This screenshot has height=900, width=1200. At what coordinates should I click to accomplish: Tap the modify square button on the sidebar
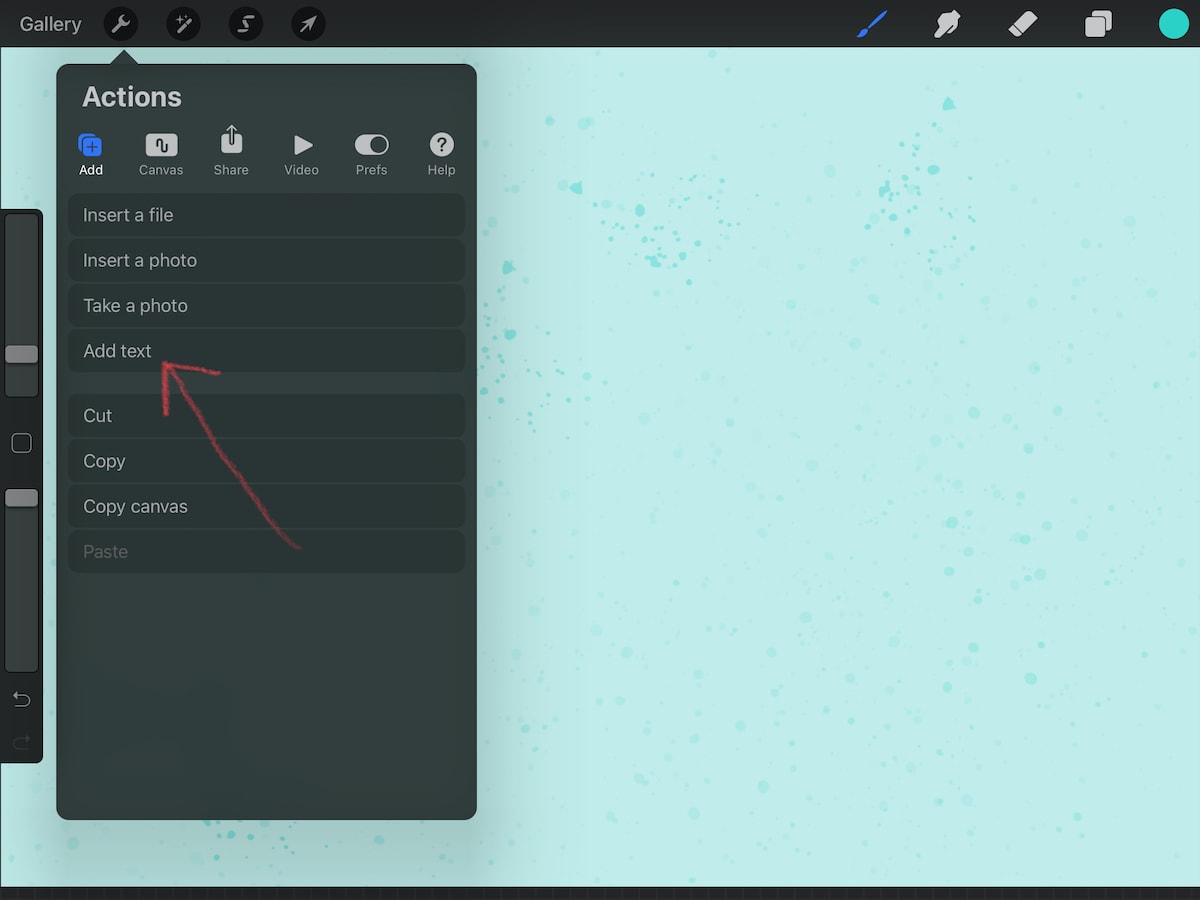coord(22,442)
